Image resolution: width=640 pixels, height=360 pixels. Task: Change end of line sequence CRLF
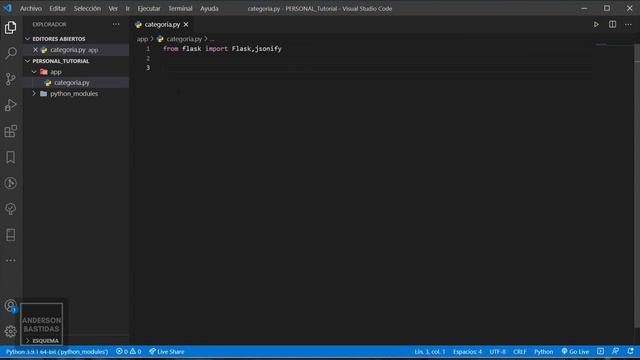coord(519,351)
